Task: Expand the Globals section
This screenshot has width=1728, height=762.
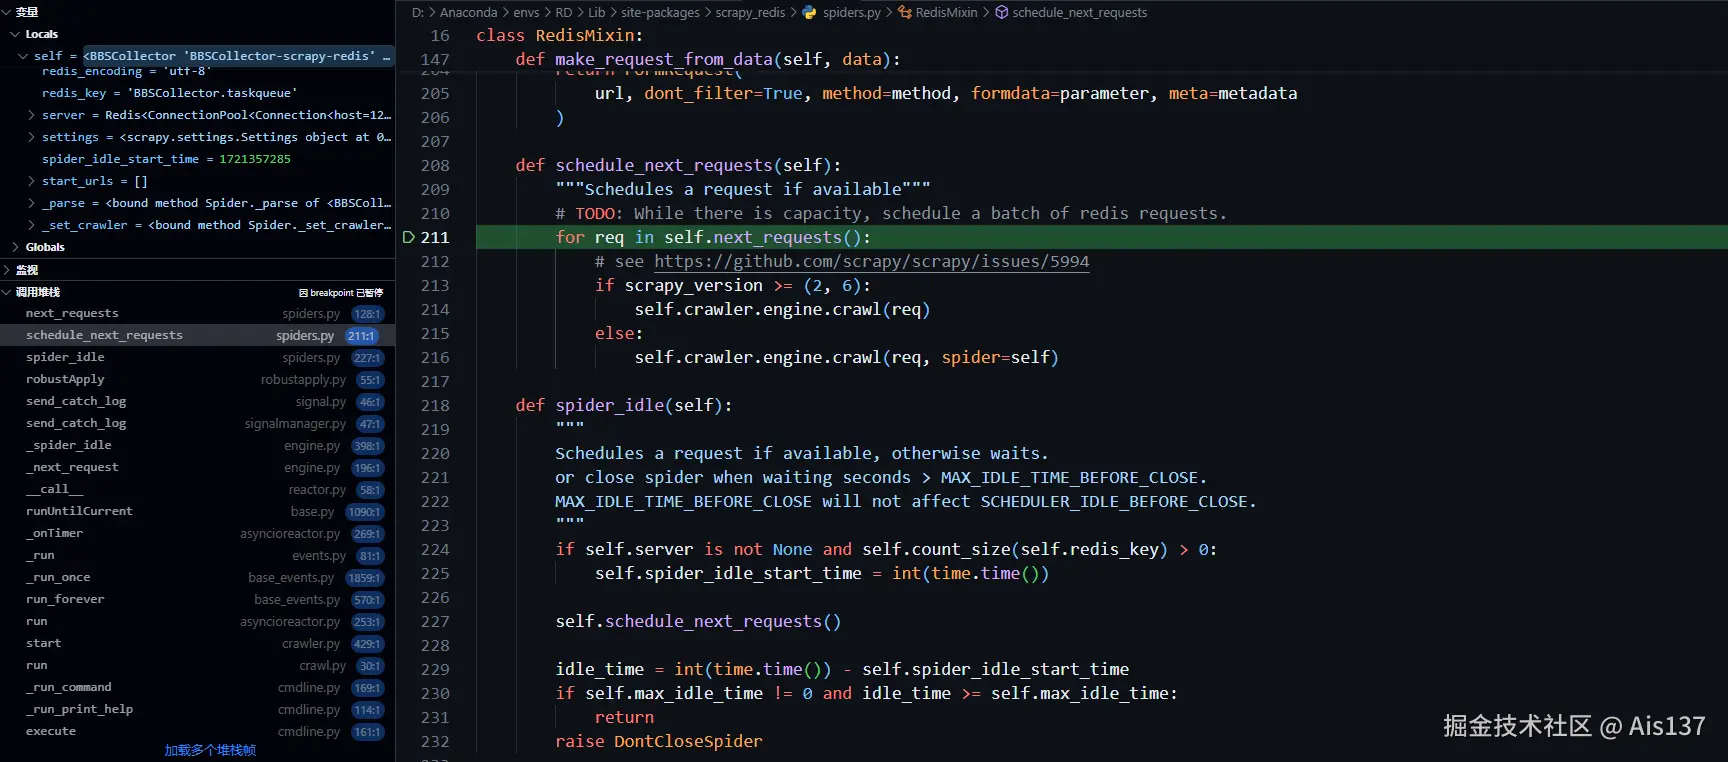Action: (15, 247)
